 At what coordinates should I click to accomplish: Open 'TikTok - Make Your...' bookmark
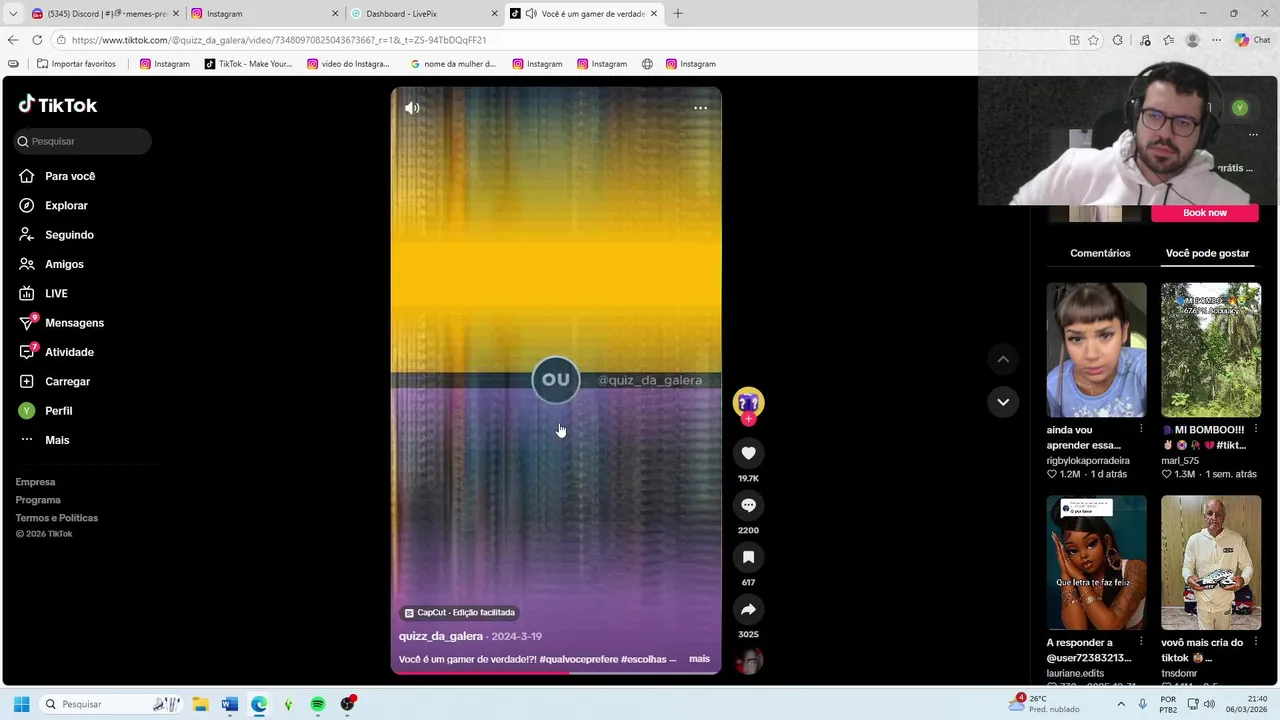[x=248, y=64]
